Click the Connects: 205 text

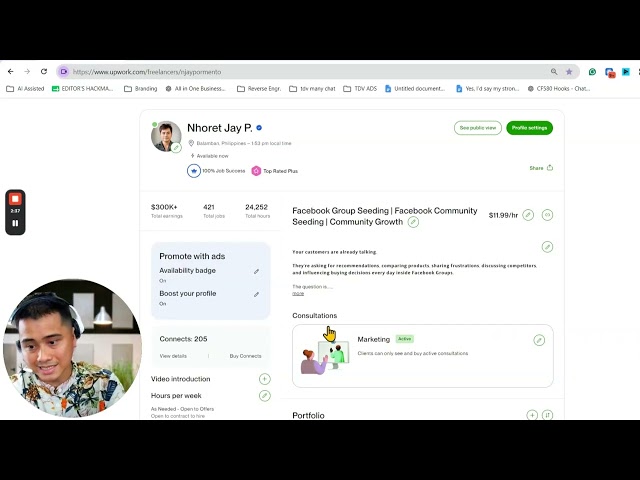183,339
